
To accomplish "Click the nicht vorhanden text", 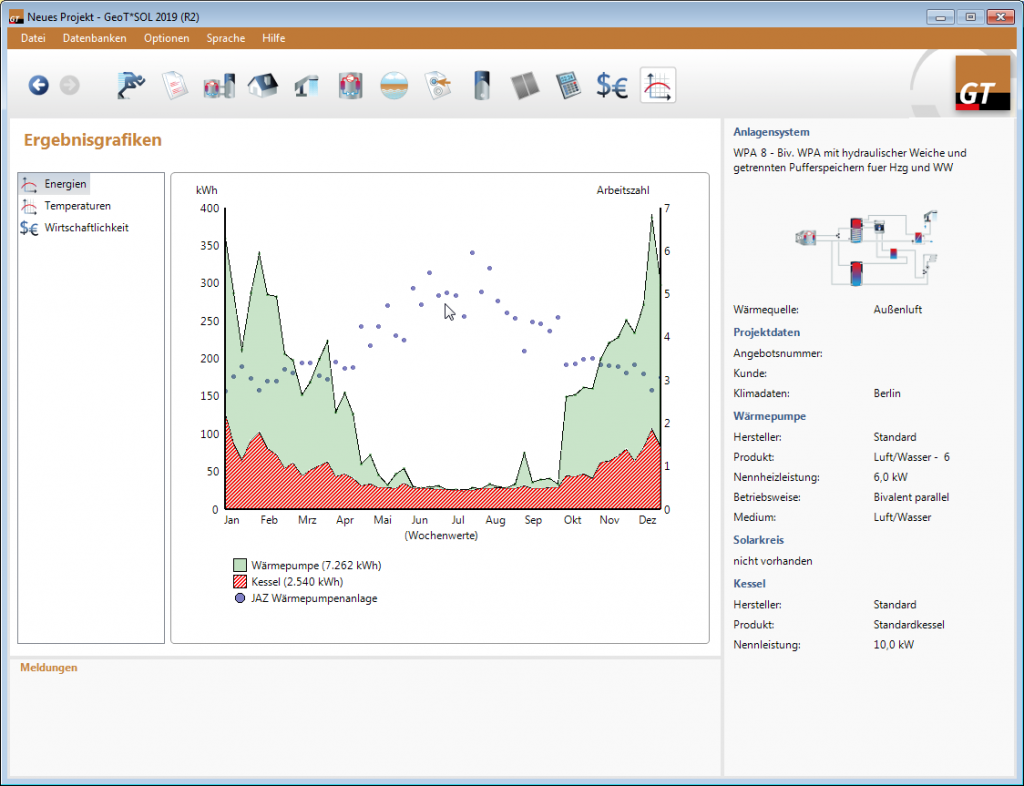I will coord(773,561).
